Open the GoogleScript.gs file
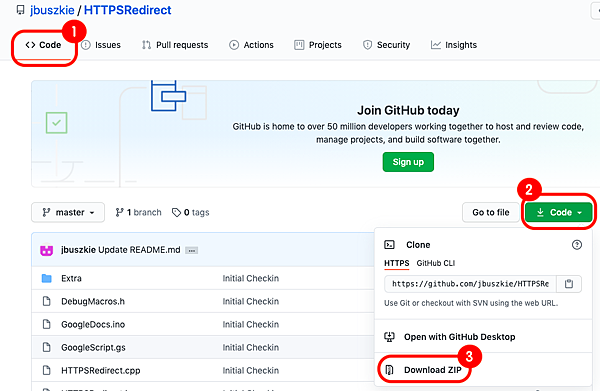This screenshot has width=600, height=391. 93,348
